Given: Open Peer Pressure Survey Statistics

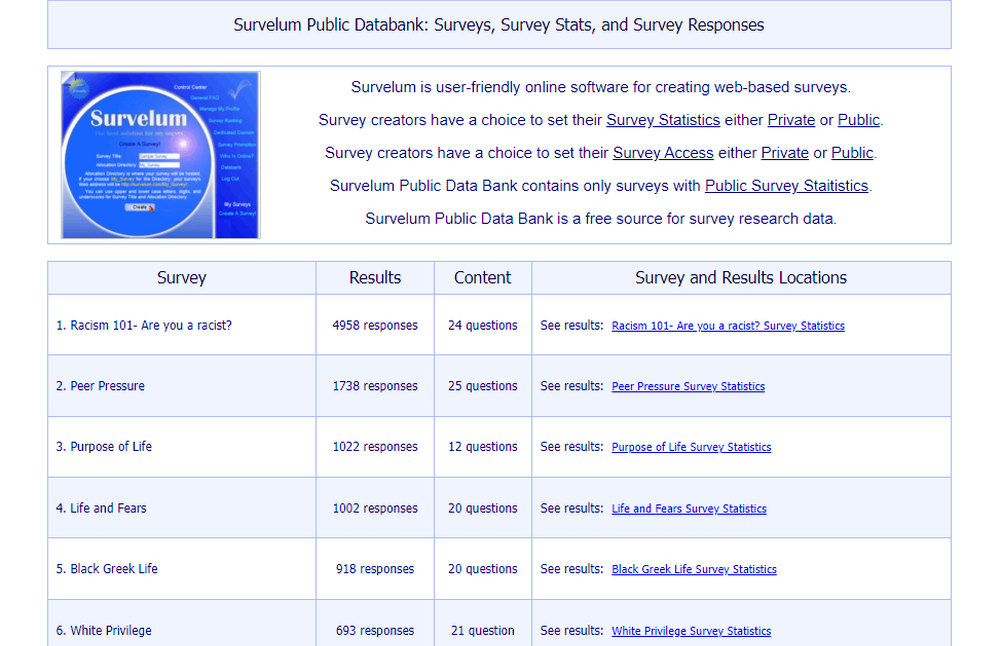Looking at the screenshot, I should pos(688,386).
